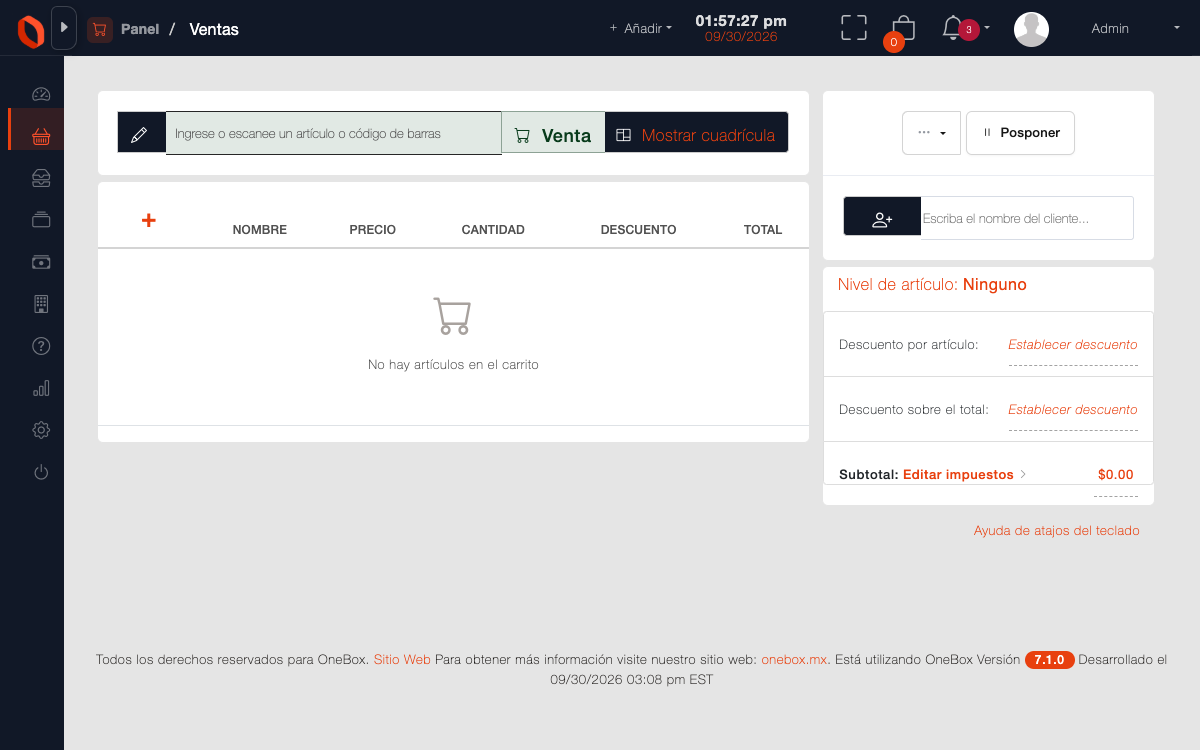Click the CANTIDAD column header
This screenshot has width=1200, height=750.
[x=493, y=230]
